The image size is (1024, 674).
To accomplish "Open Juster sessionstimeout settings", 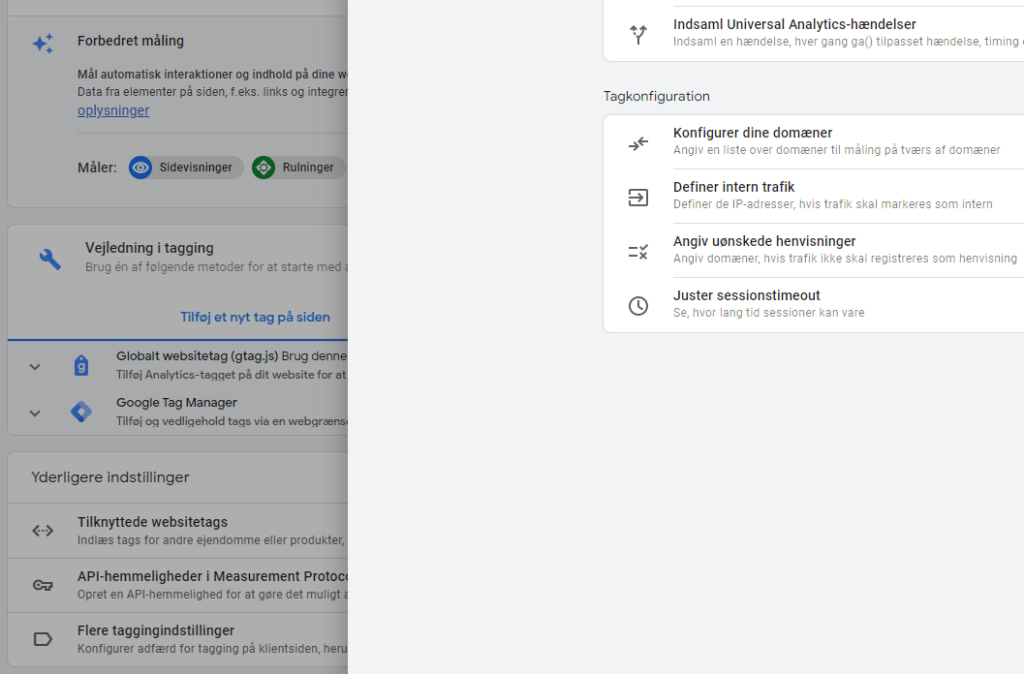I will coord(747,296).
